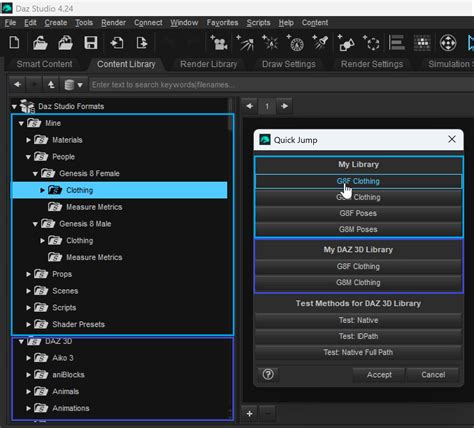Open the database options dropdown arrow

pyautogui.click(x=80, y=85)
